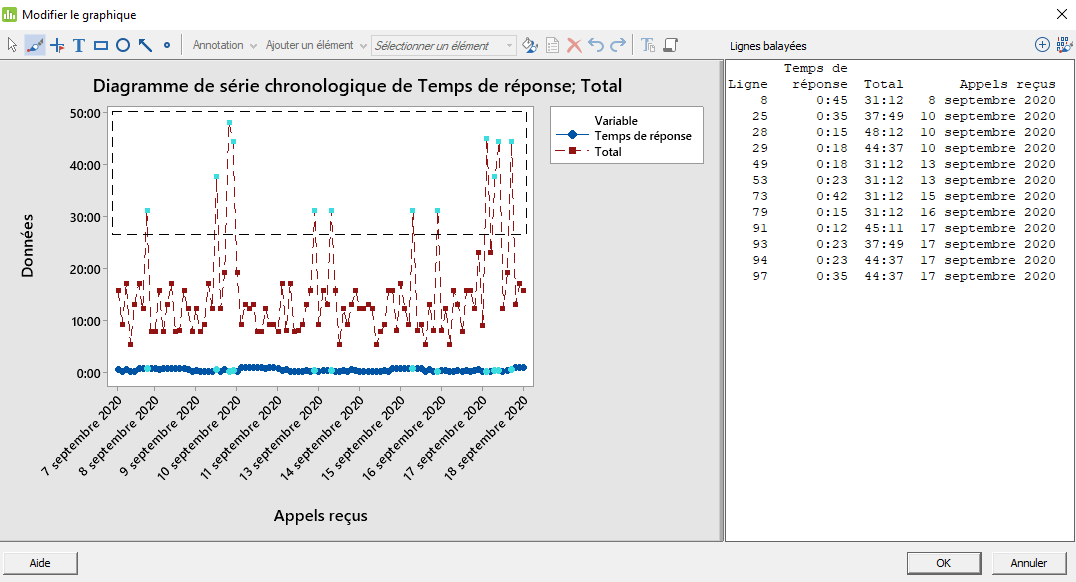Click the Appels reçus column header
1076x582 pixels.
click(x=1007, y=84)
